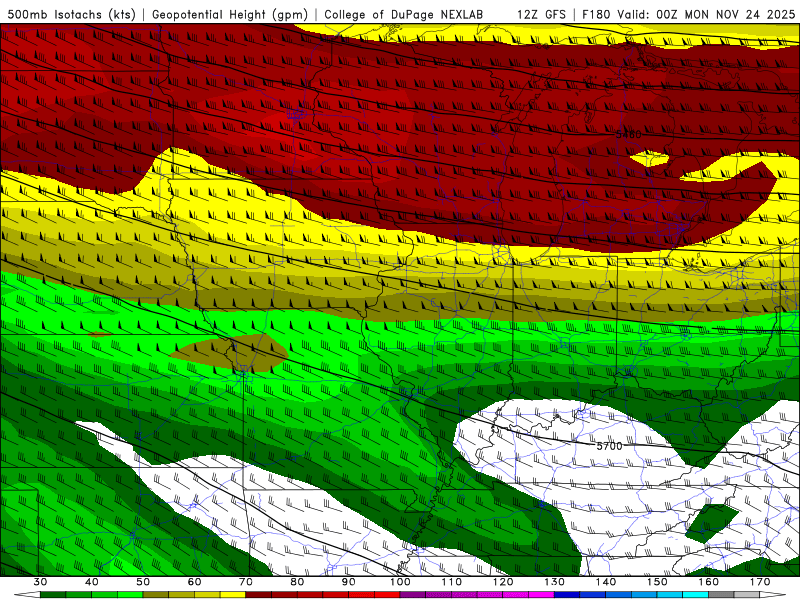Click the bright green 45-50 kt legend swatch

pyautogui.click(x=130, y=594)
